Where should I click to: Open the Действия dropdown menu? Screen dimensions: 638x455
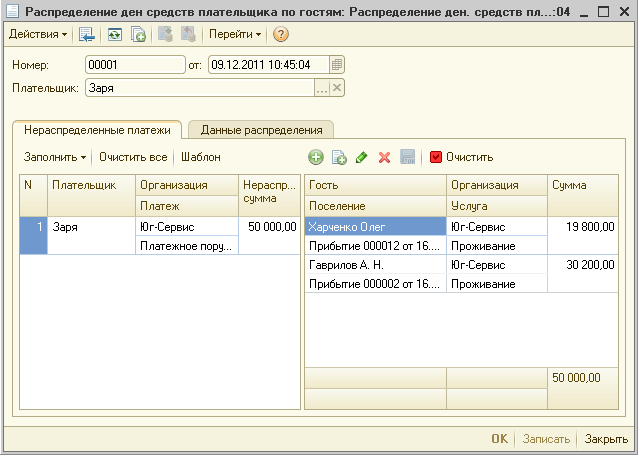click(x=38, y=34)
